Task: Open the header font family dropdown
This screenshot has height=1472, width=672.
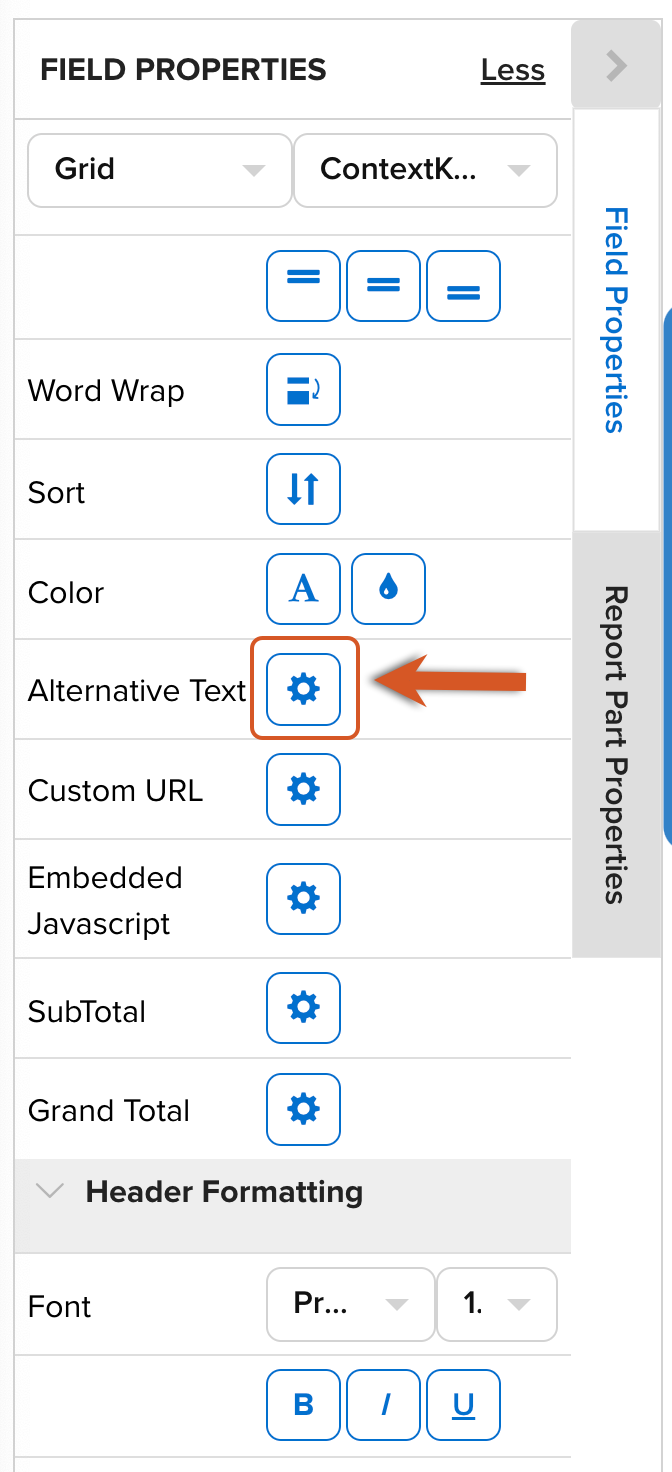Action: pyautogui.click(x=350, y=1305)
